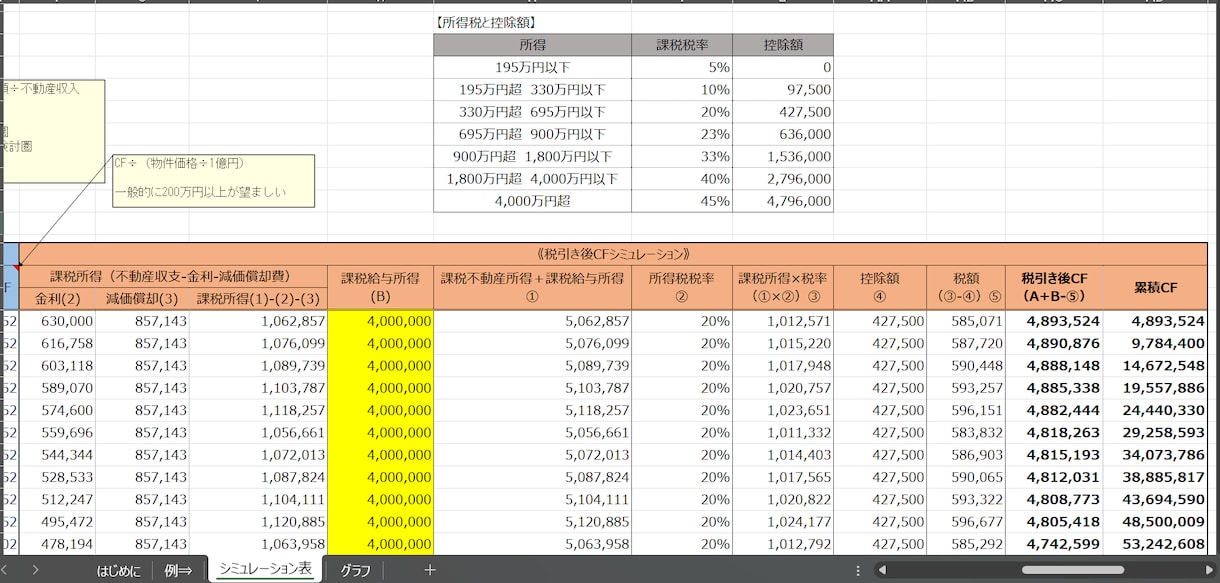Image resolution: width=1220 pixels, height=583 pixels.
Task: Click the 53,242,608 cumulative CF cell
Action: click(1155, 544)
